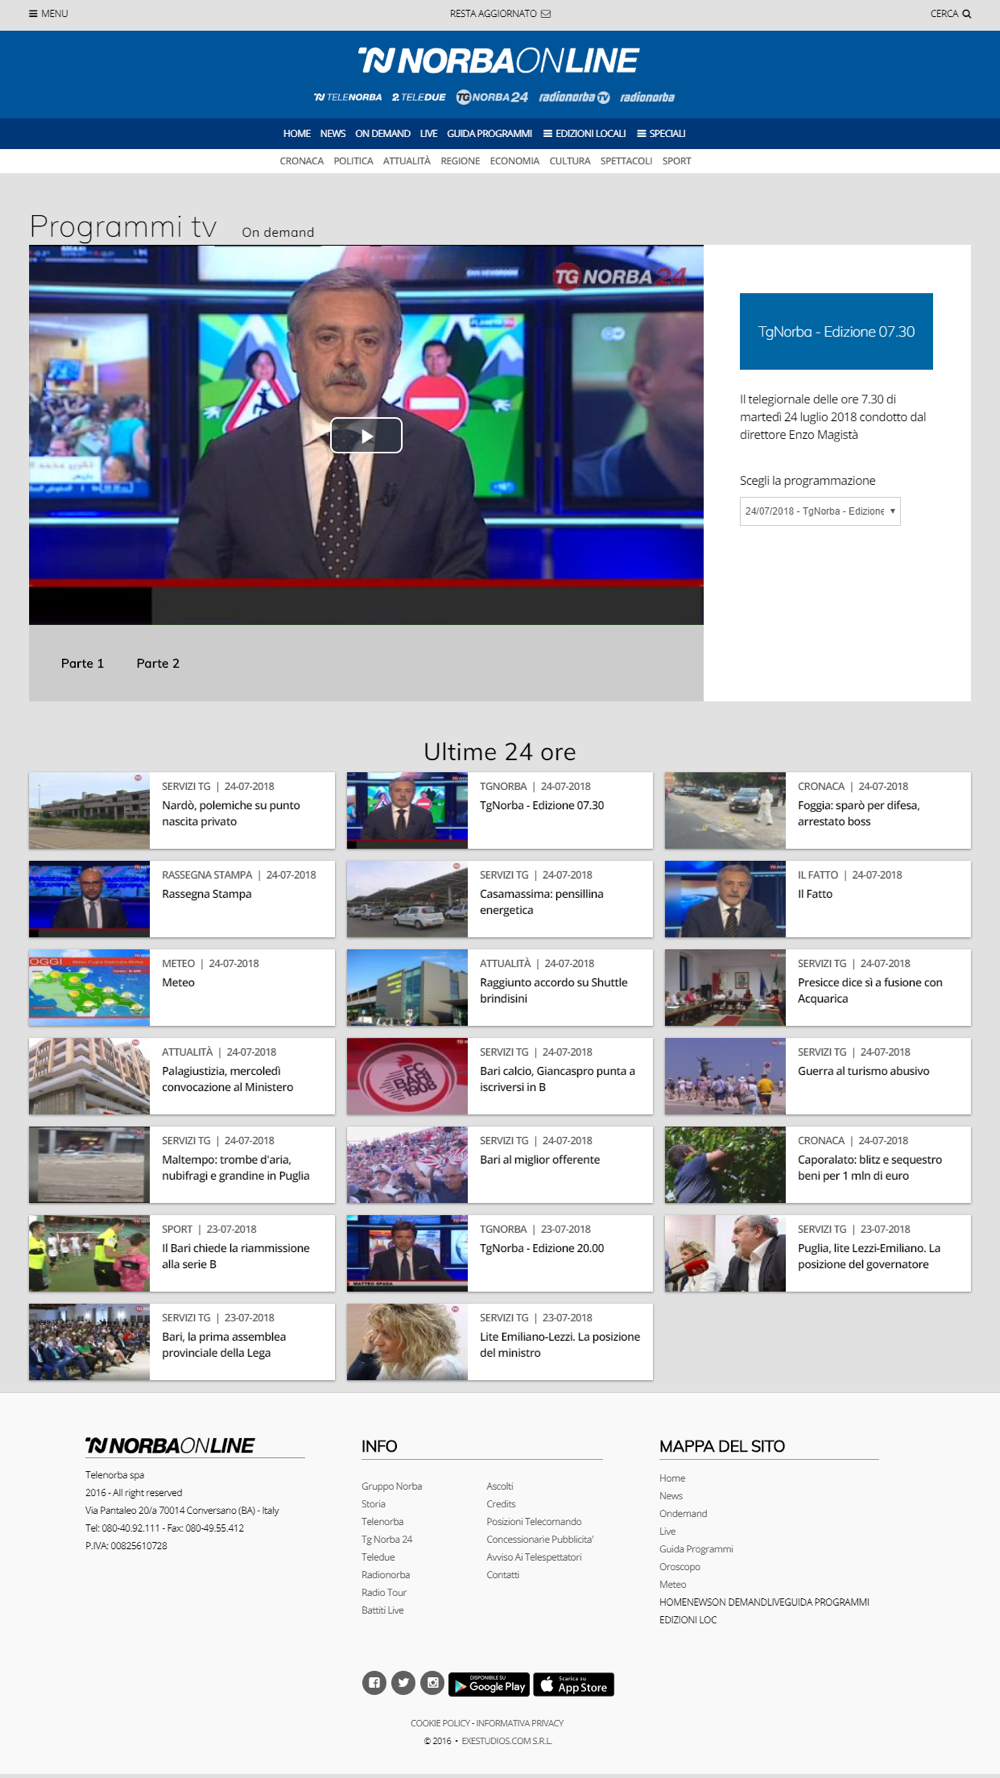This screenshot has height=1778, width=1000.
Task: Open TgNorba - Edizione 20.00 article
Action: point(542,1248)
